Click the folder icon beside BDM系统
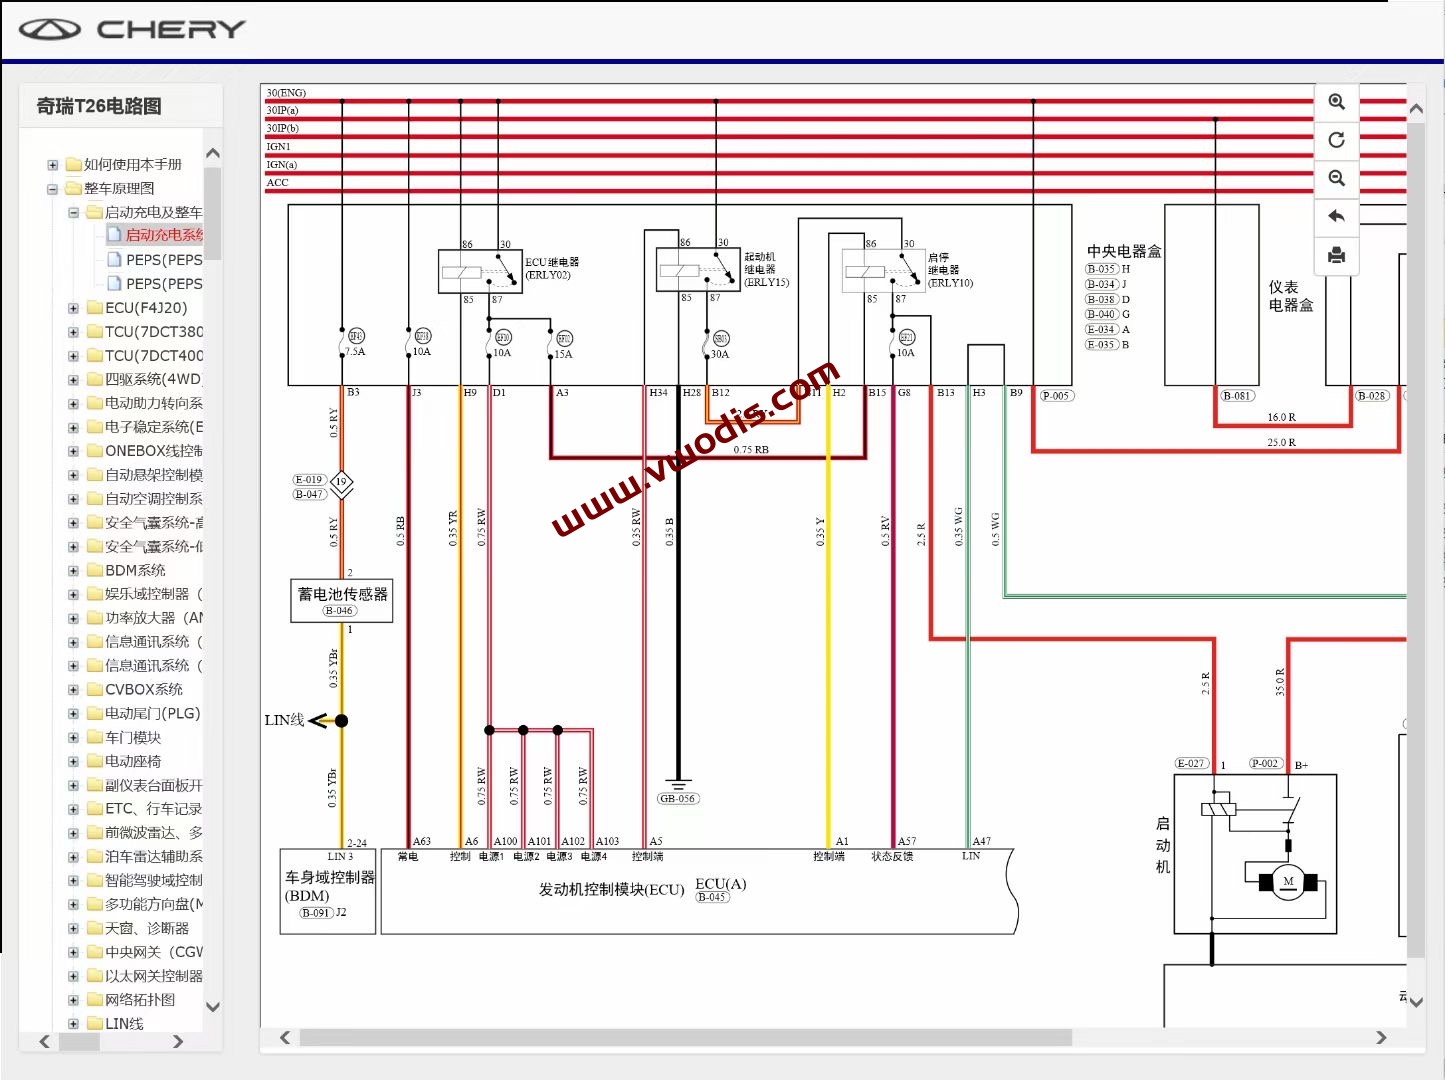Screen dimensions: 1445x1080 pos(95,571)
